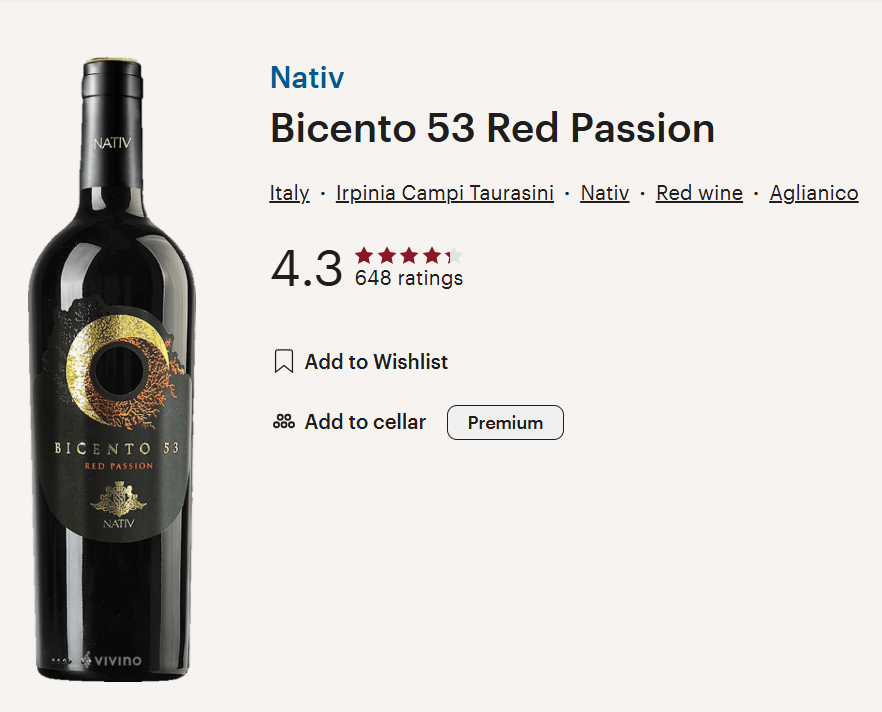Click the bookmark icon beside Add to Wishlist
882x712 pixels.
[284, 361]
